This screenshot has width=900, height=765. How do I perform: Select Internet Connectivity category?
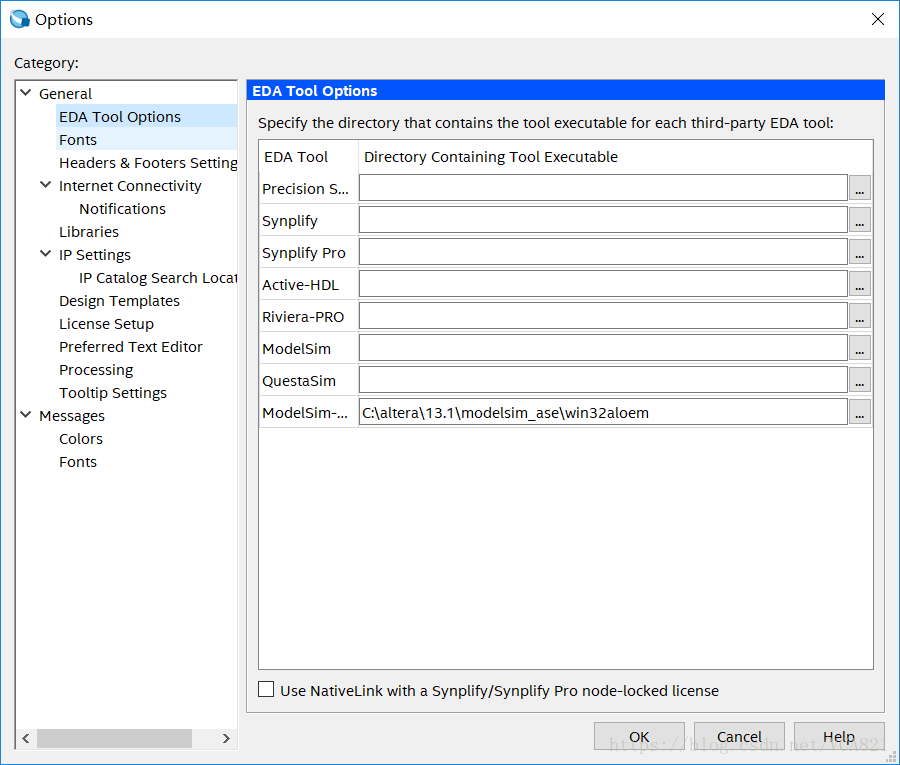pyautogui.click(x=130, y=186)
